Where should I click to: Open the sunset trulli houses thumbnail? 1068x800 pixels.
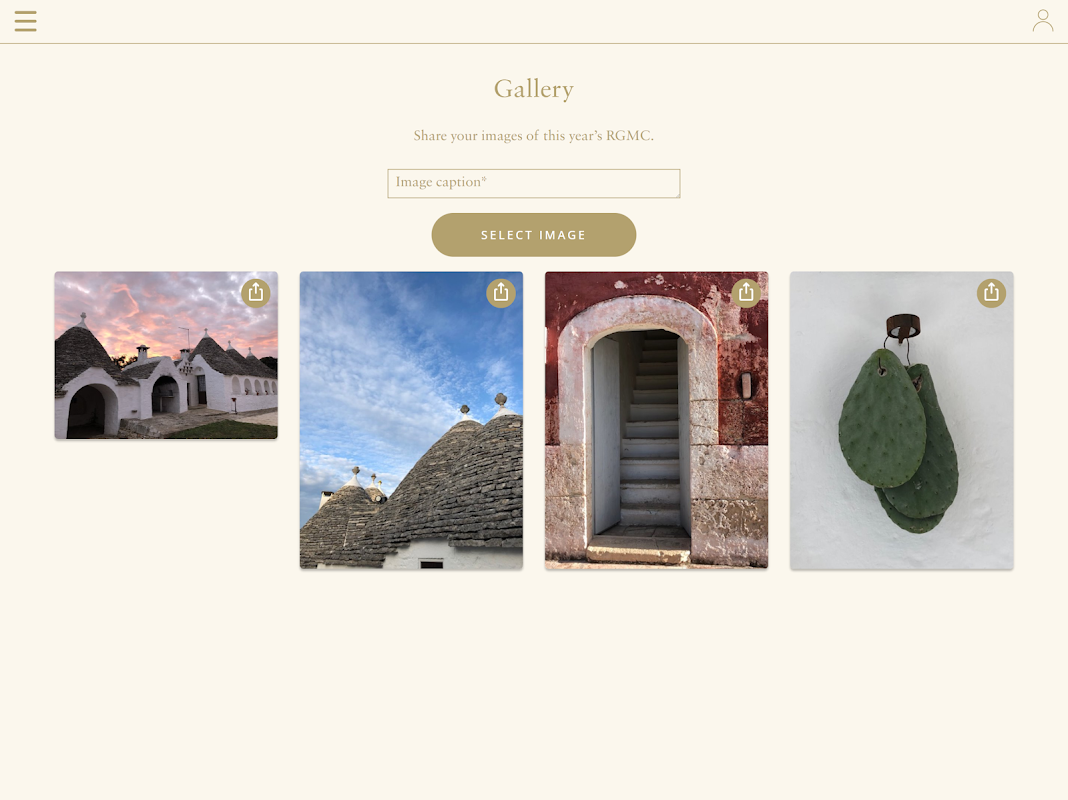166,355
